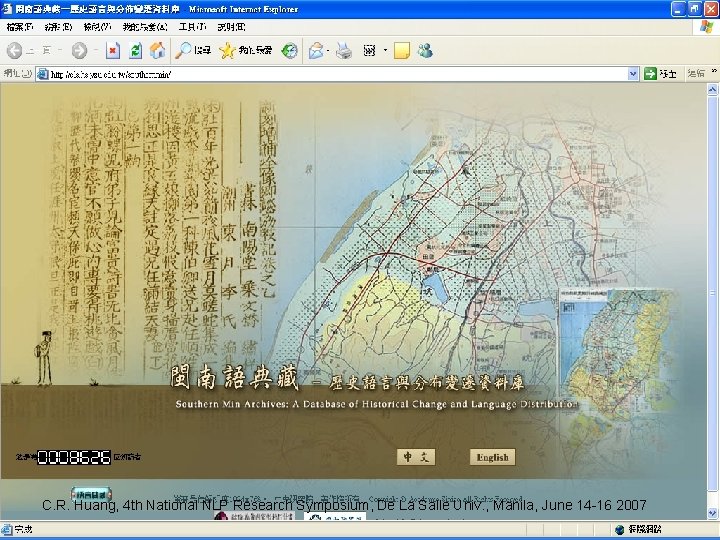Viewport: 720px width, 540px height.
Task: Go to Home page via house icon
Action: click(157, 51)
